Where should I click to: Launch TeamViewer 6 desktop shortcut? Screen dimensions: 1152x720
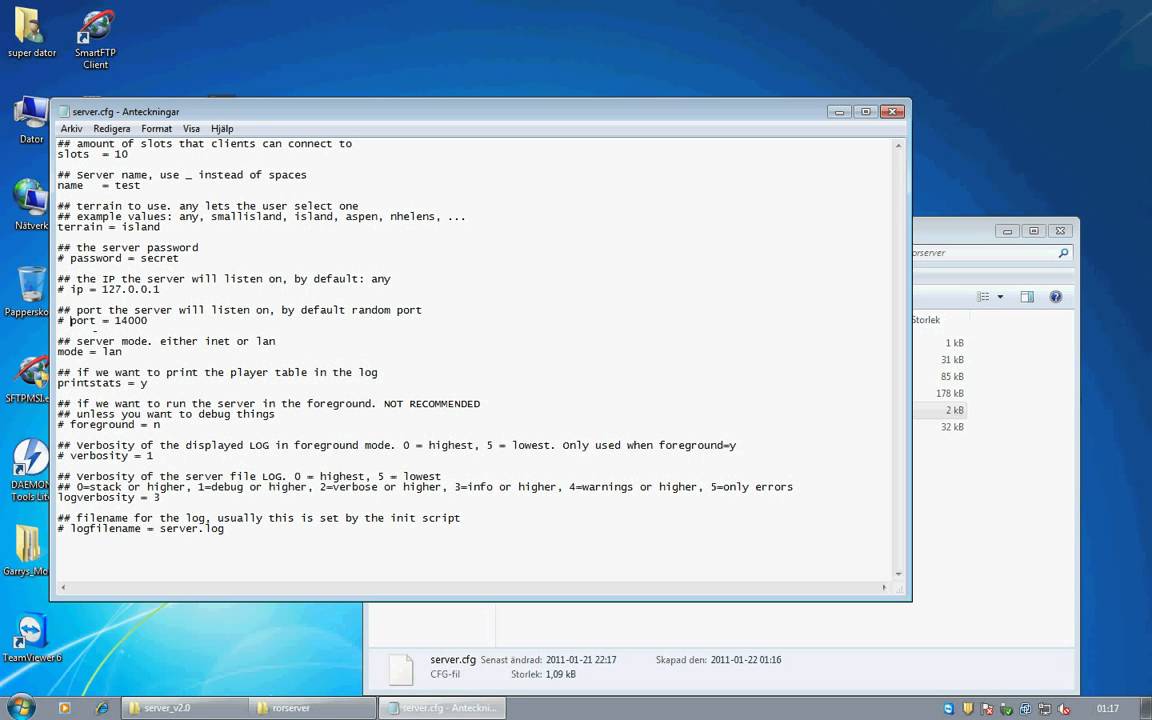pos(31,638)
